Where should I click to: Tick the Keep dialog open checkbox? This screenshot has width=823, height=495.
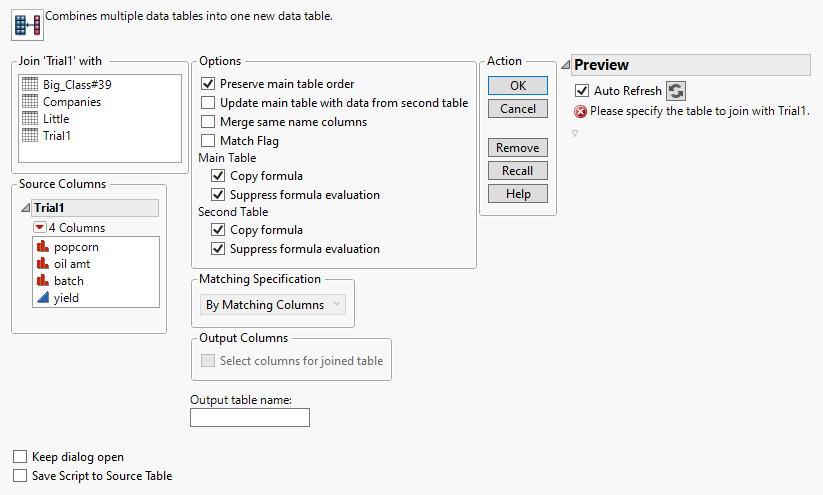[x=20, y=457]
